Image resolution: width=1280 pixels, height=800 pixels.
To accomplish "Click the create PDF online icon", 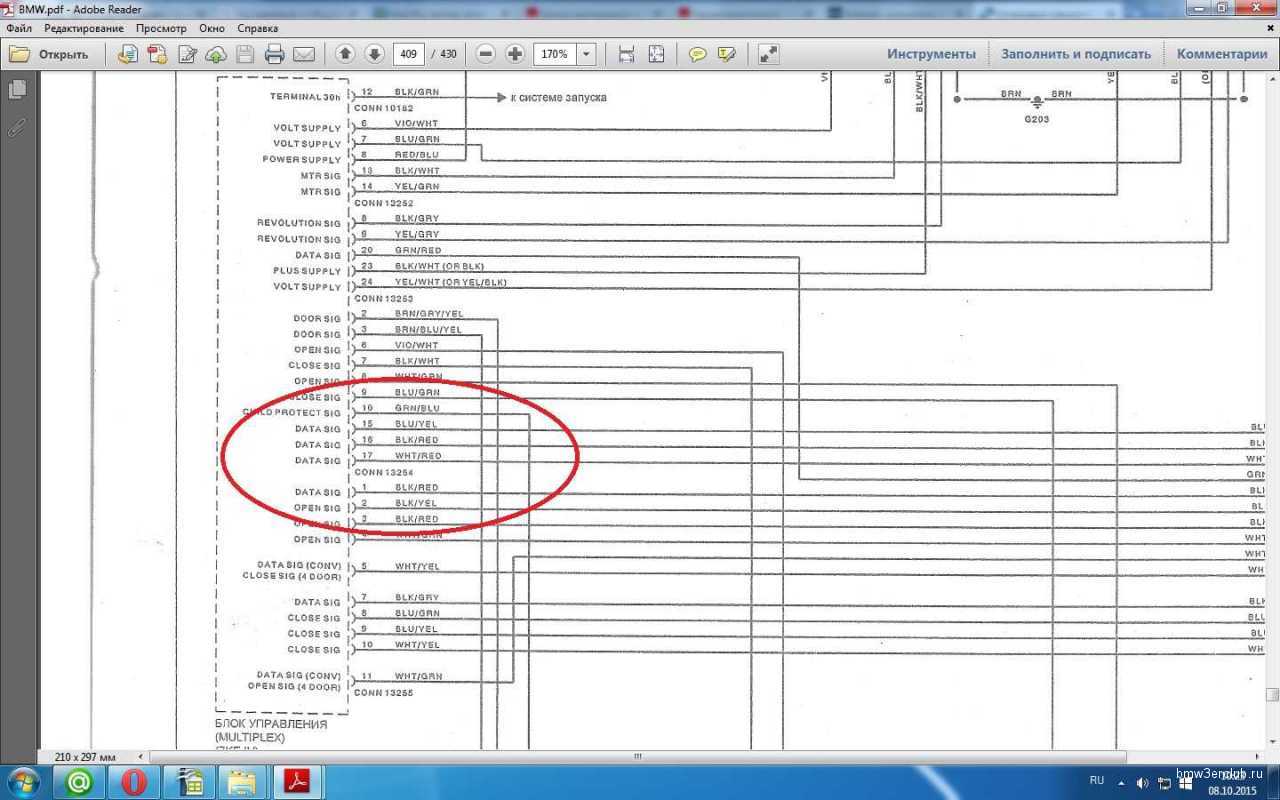I will (128, 54).
